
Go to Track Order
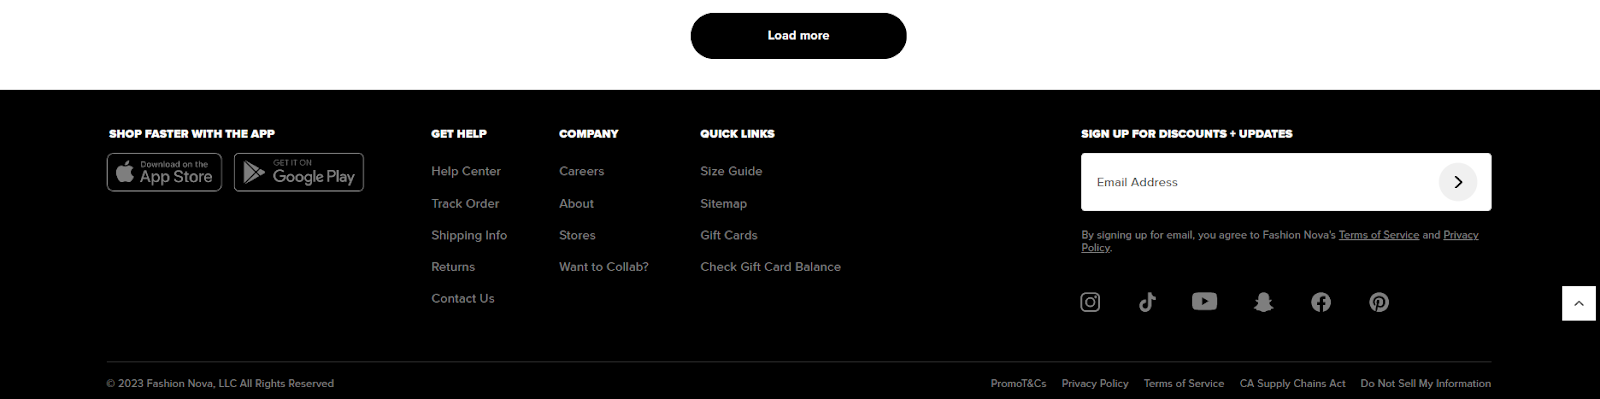point(465,203)
